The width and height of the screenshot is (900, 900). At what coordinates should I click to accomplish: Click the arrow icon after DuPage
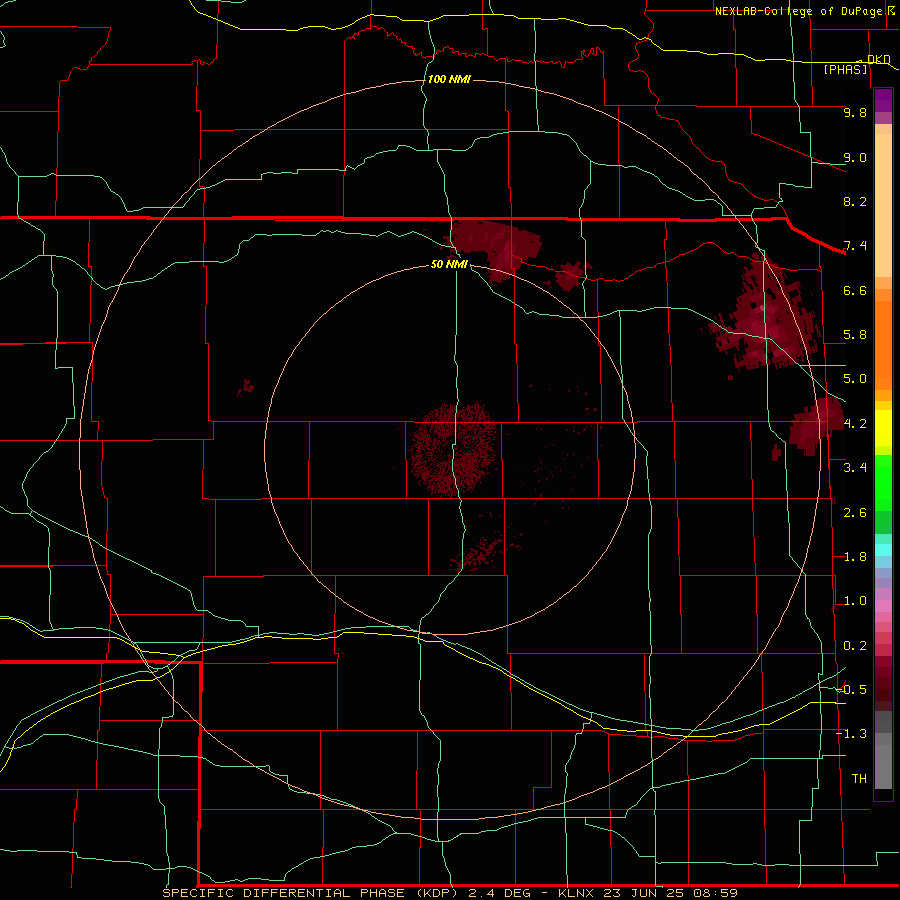coord(891,10)
